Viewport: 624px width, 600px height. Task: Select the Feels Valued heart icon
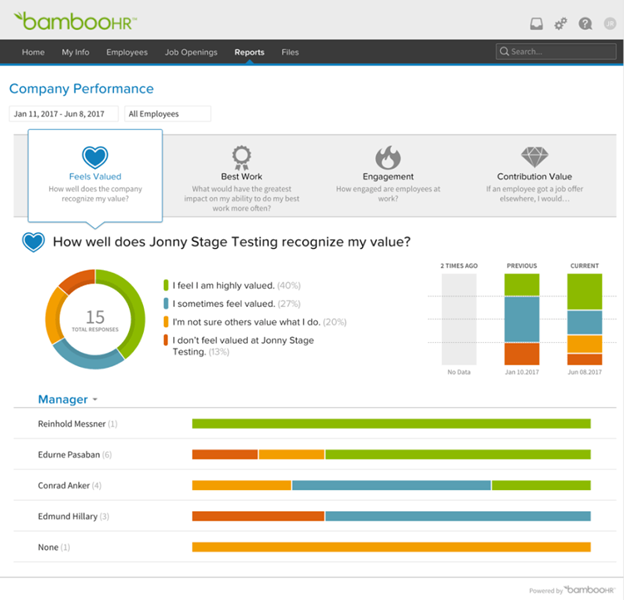point(95,157)
